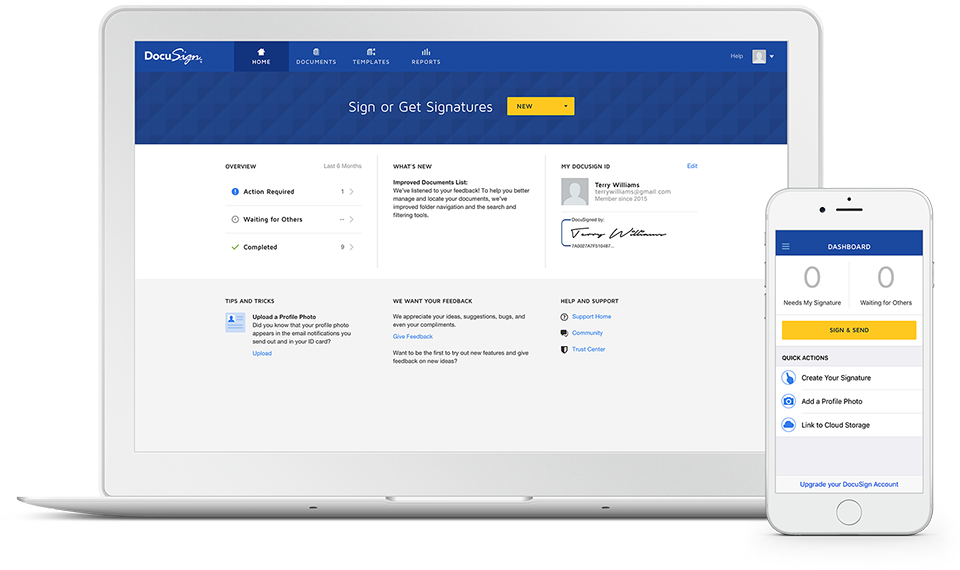This screenshot has width=960, height=570.
Task: Tap the SIGN & SEND button
Action: [849, 330]
